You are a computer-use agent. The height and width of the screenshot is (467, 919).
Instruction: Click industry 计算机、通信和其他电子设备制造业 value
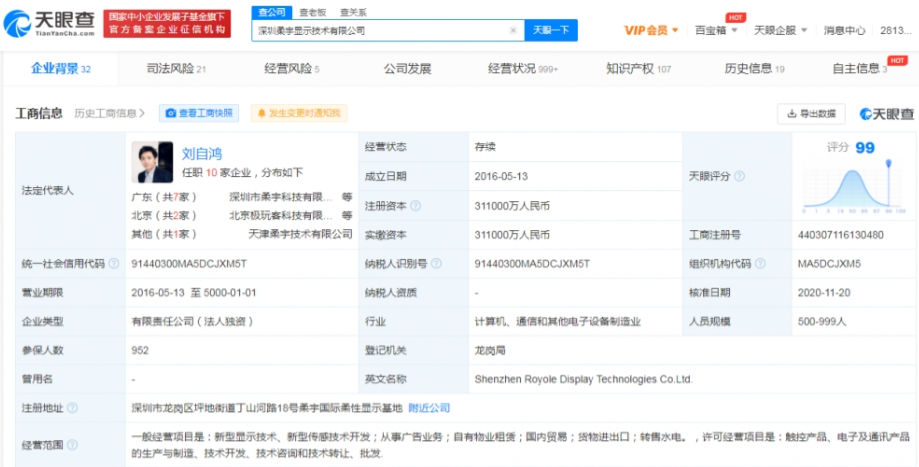pos(558,321)
